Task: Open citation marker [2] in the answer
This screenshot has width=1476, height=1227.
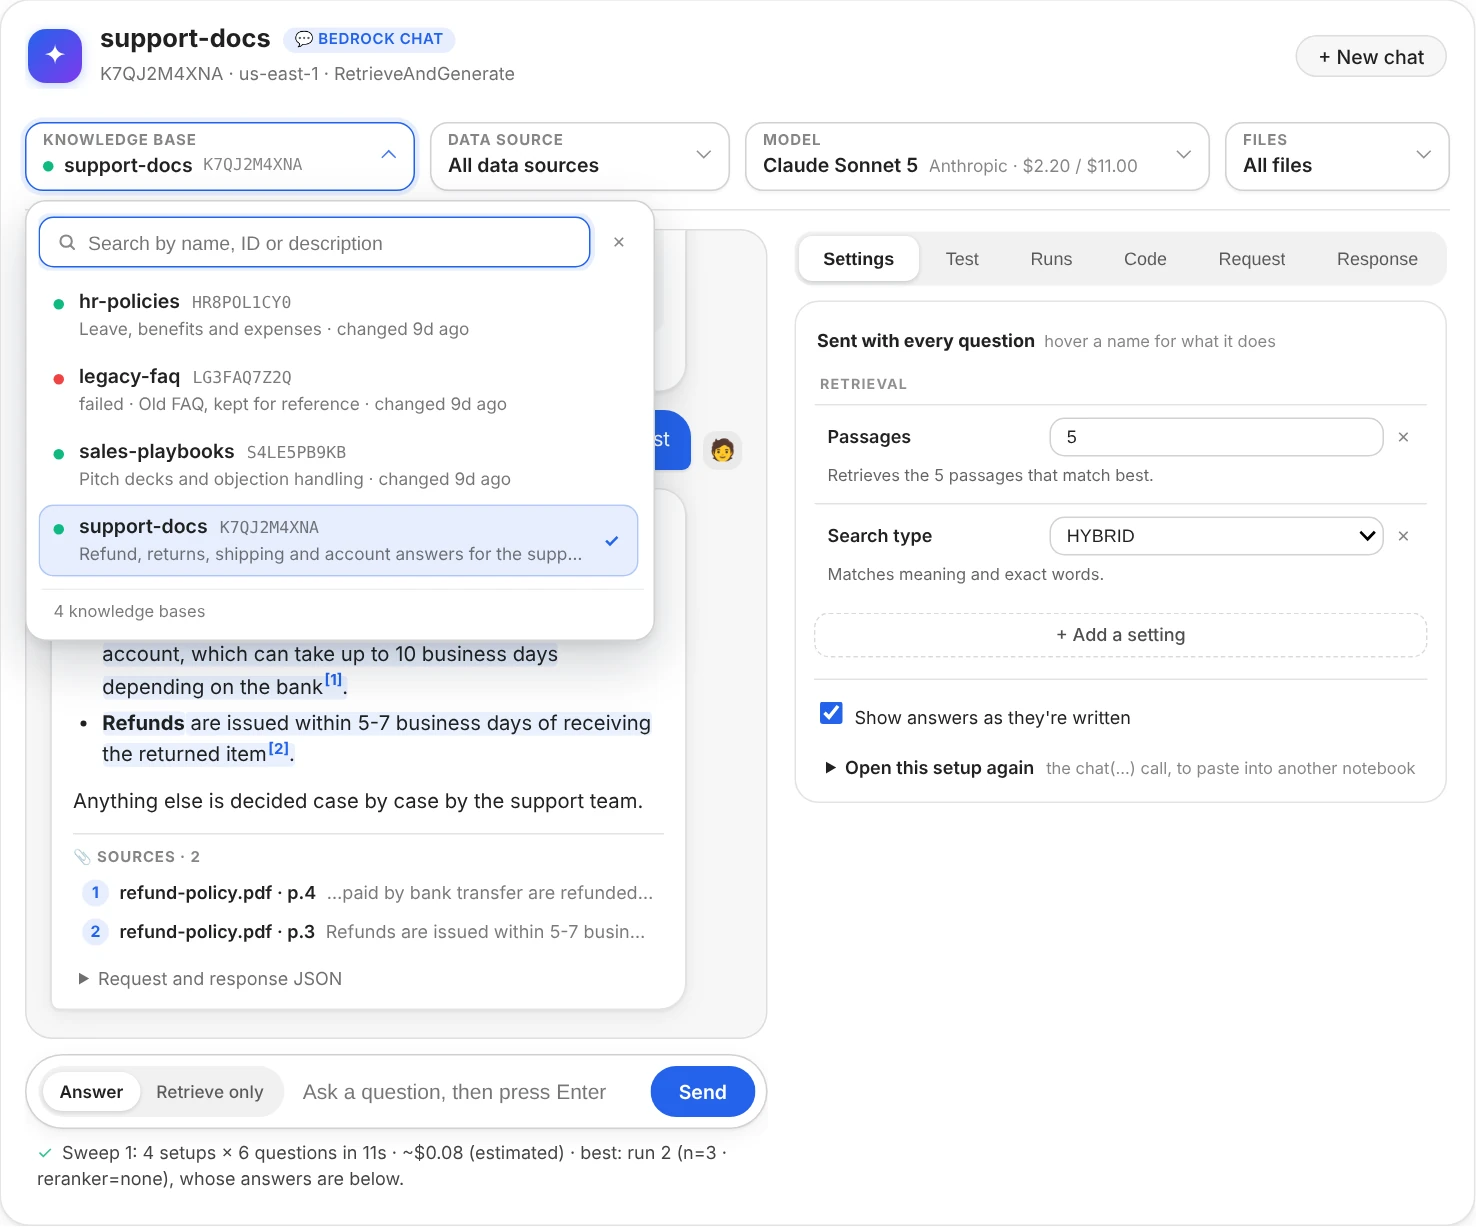Action: (278, 748)
